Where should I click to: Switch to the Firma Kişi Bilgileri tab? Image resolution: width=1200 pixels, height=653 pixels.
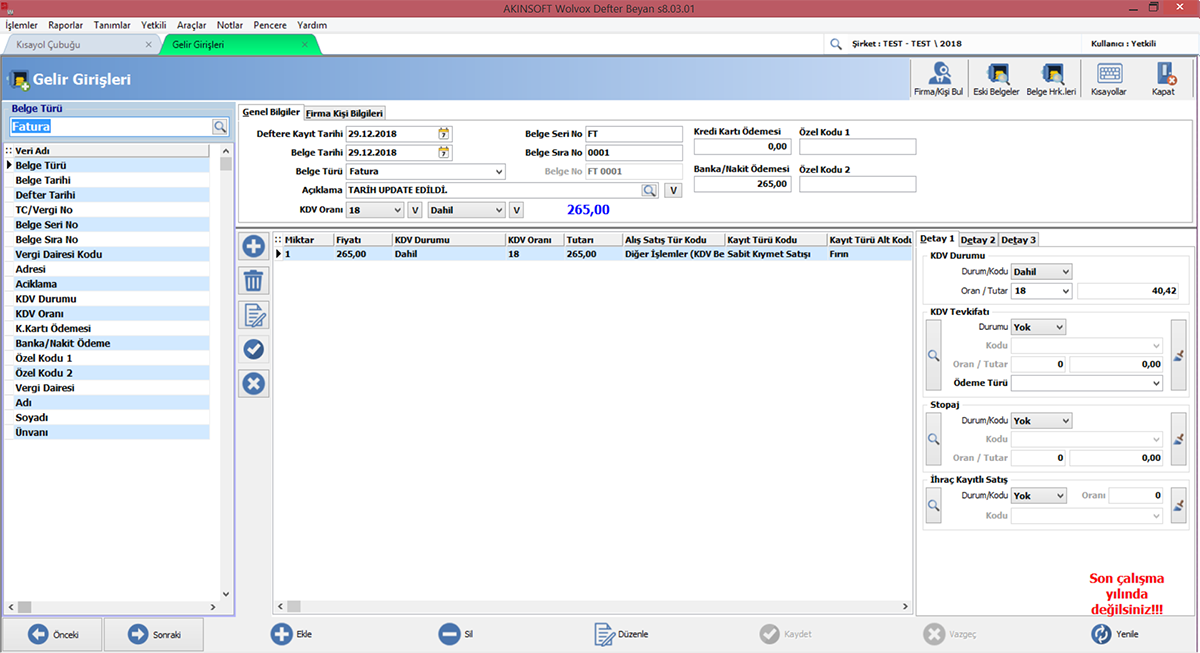(344, 113)
